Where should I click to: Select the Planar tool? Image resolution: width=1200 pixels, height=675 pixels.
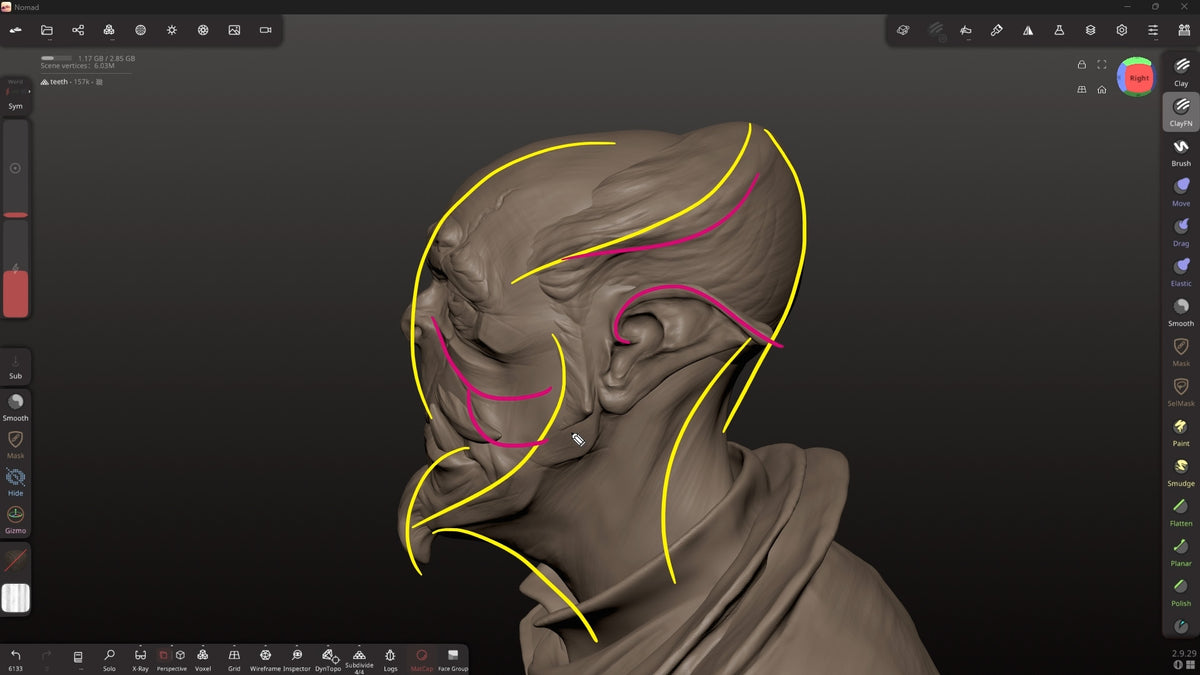1181,551
